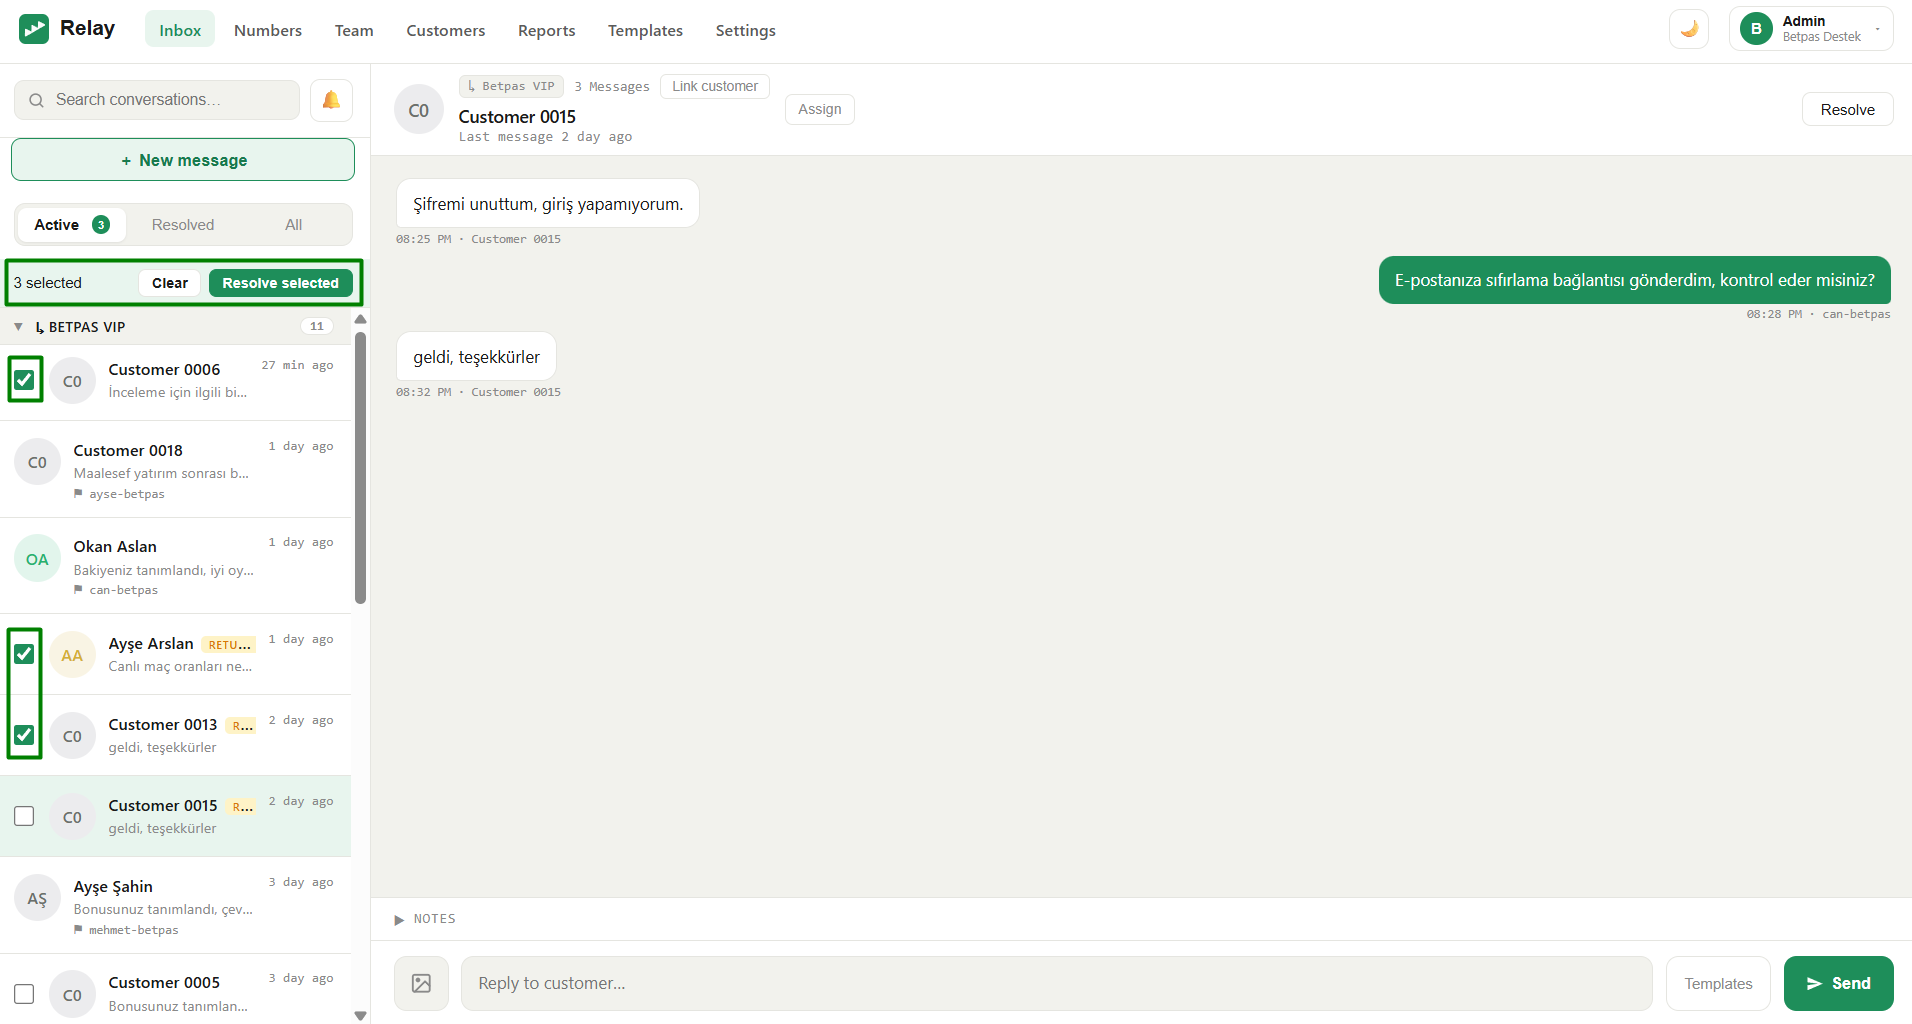Viewport: 1912px width, 1024px height.
Task: Go to Settings
Action: 746,30
